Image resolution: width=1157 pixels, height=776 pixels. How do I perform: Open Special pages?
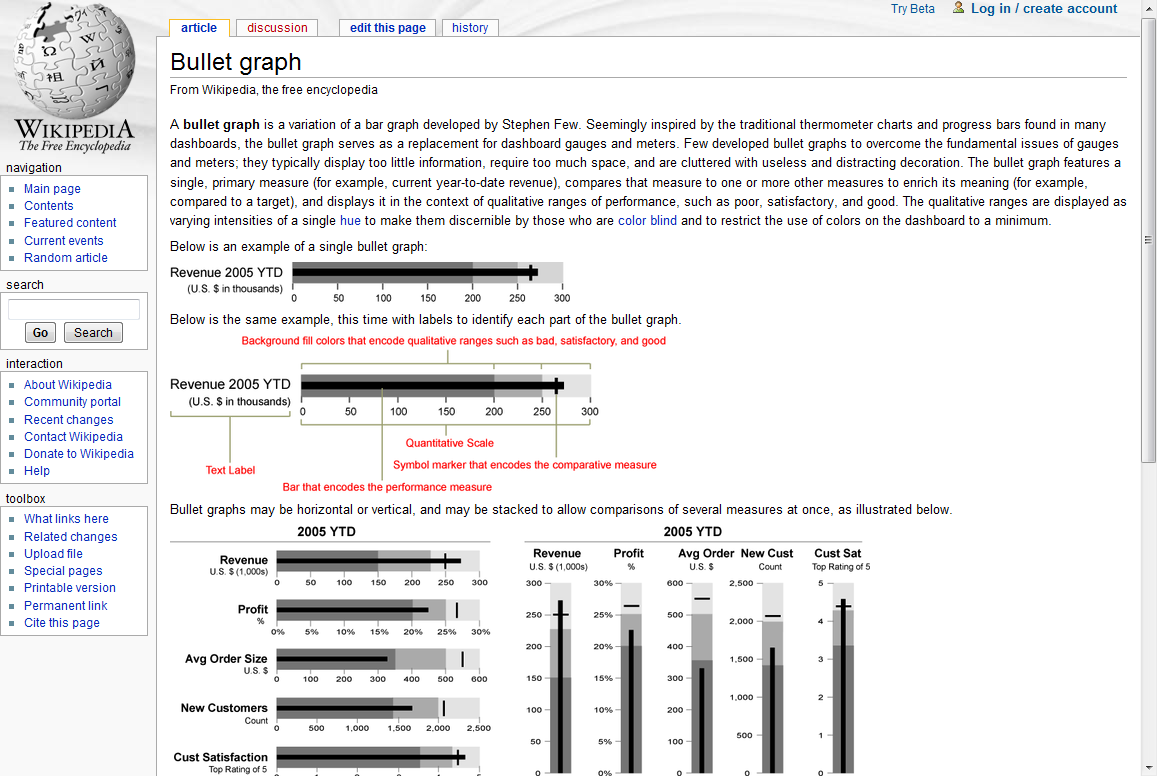coord(63,571)
